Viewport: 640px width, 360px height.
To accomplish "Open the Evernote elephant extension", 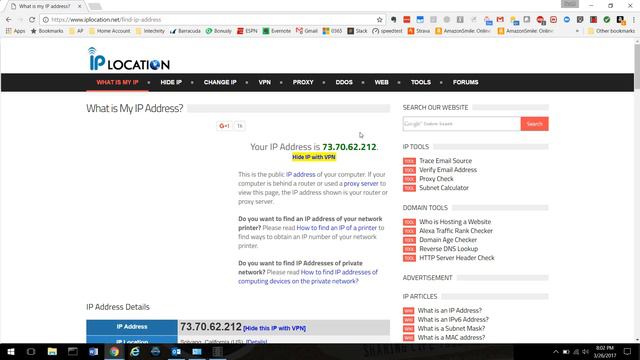I will 393,20.
